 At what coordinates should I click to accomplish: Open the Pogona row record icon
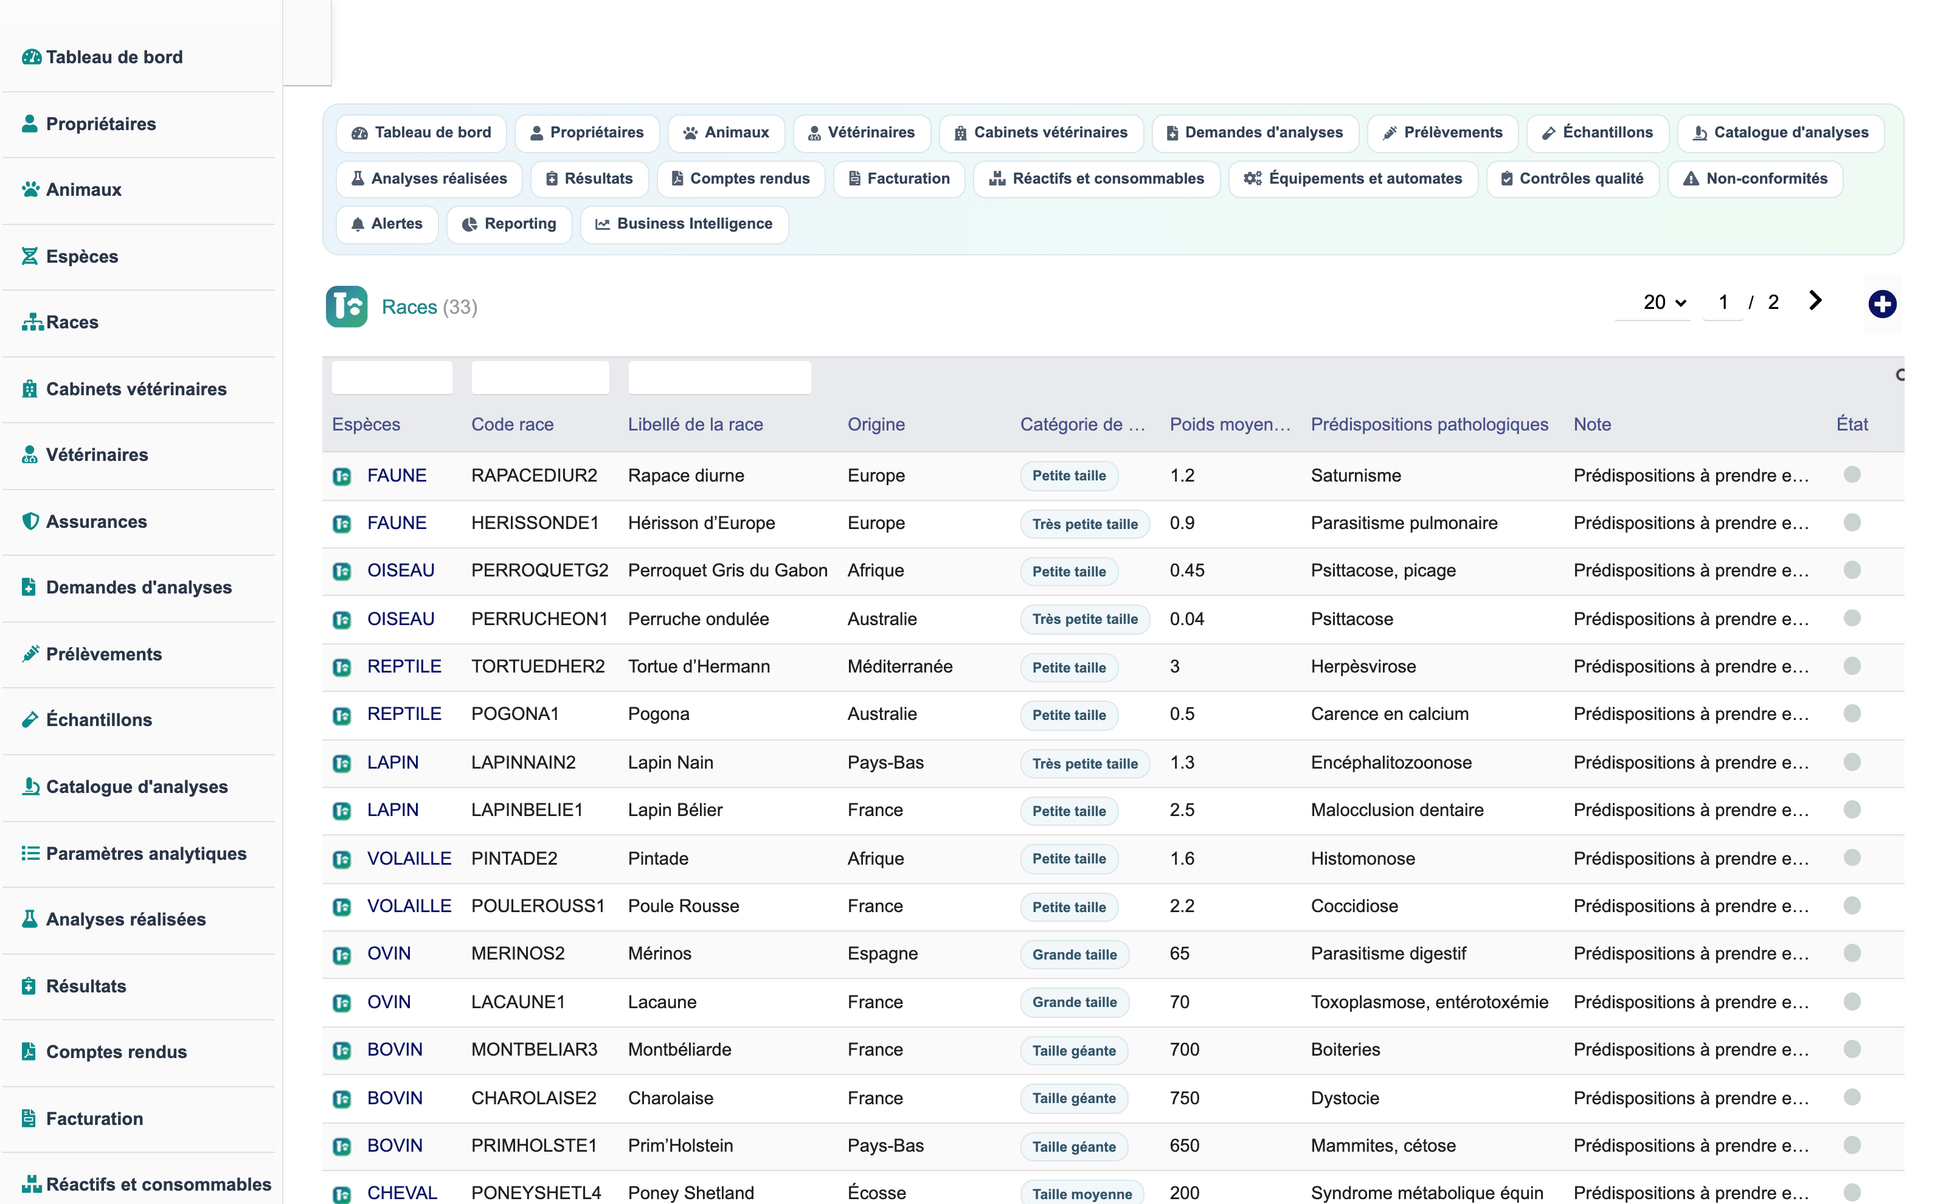342,716
